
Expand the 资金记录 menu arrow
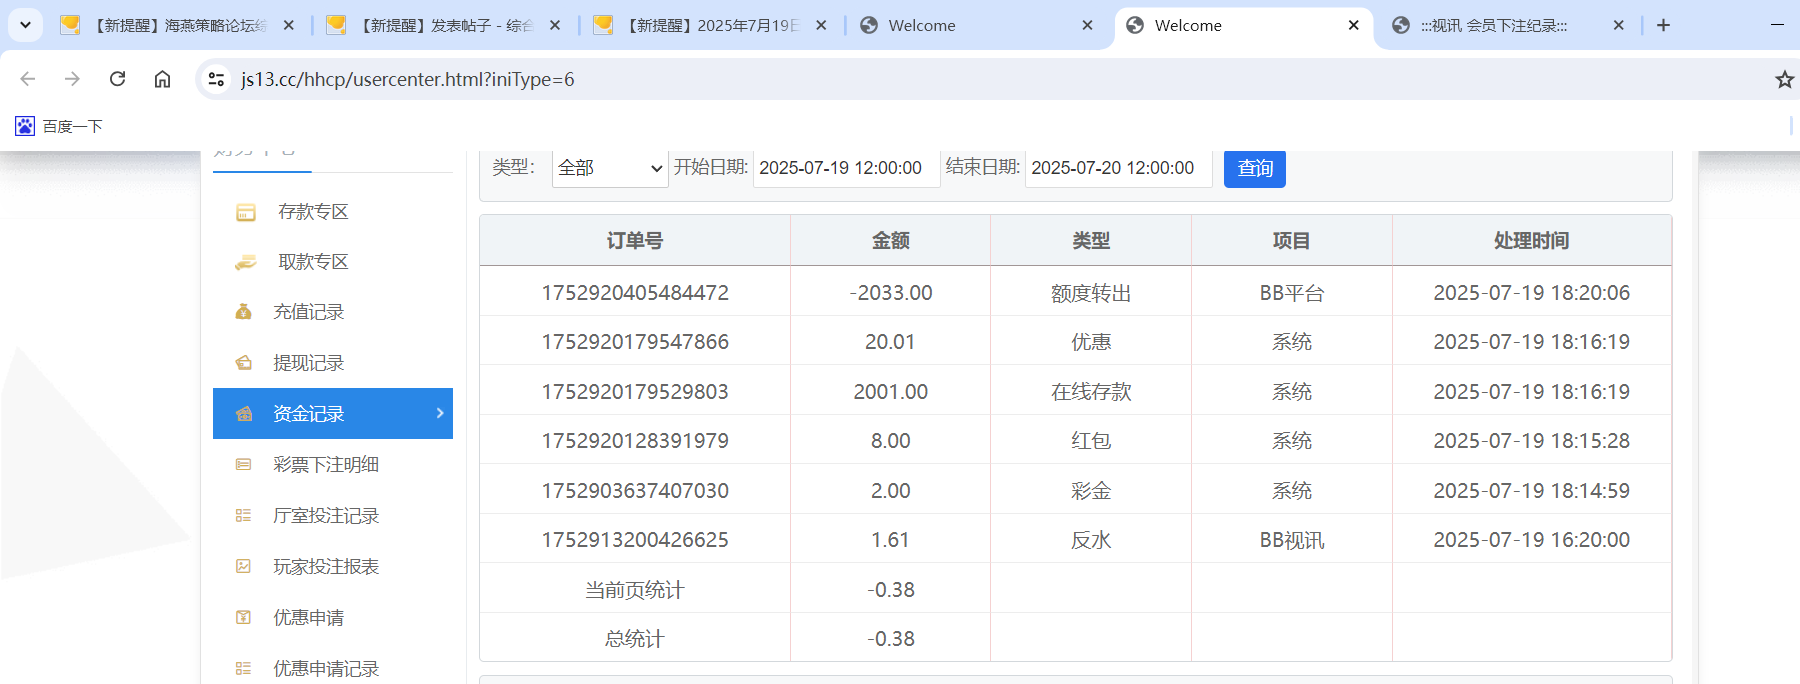coord(440,413)
